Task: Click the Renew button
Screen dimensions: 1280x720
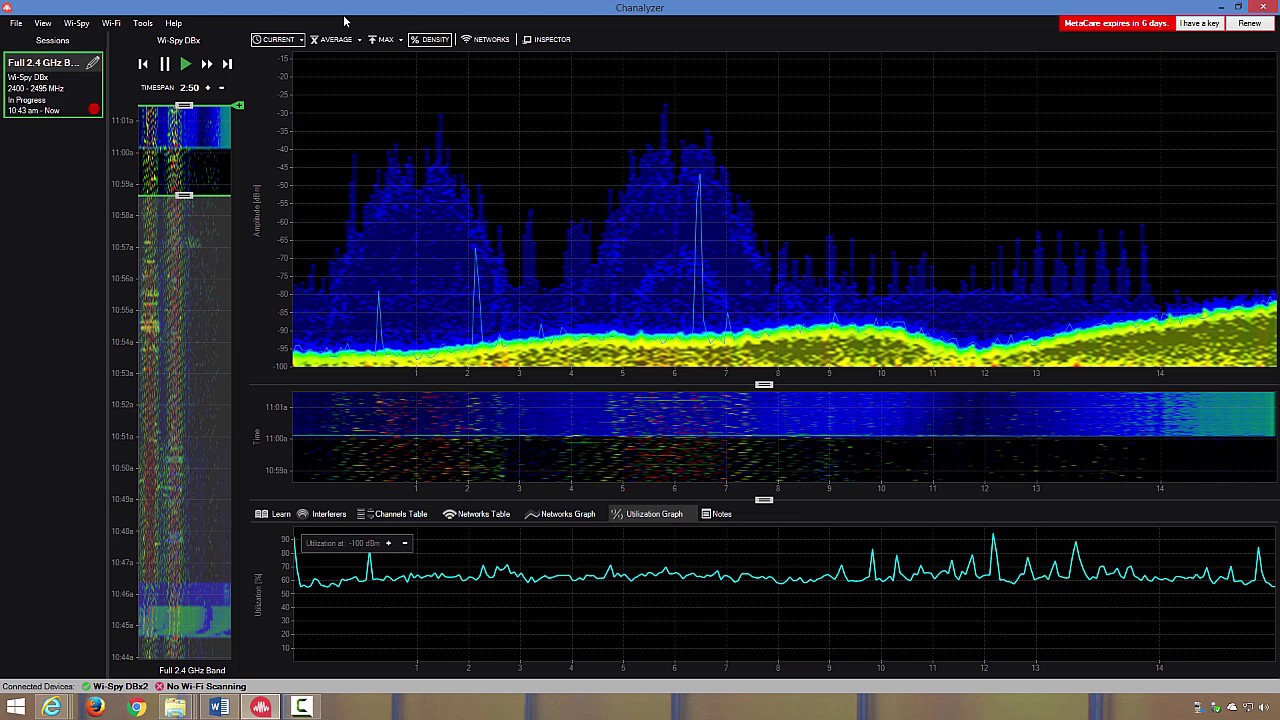Action: 1250,23
